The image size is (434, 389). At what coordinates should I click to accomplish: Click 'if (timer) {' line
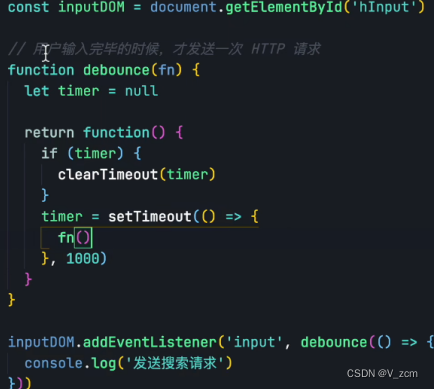[91, 154]
